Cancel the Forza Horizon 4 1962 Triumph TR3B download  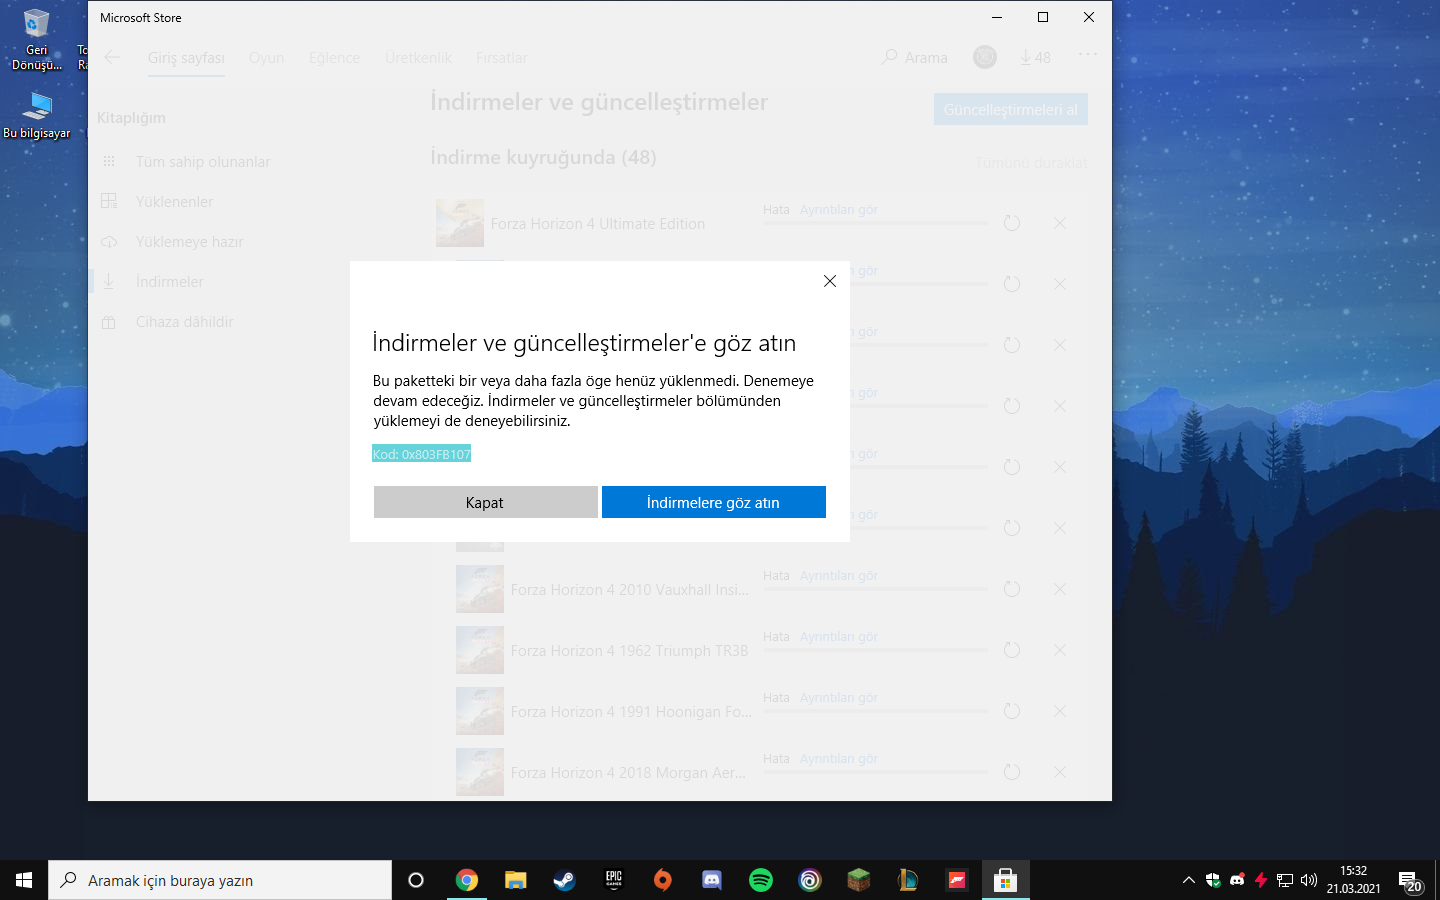[x=1059, y=650]
